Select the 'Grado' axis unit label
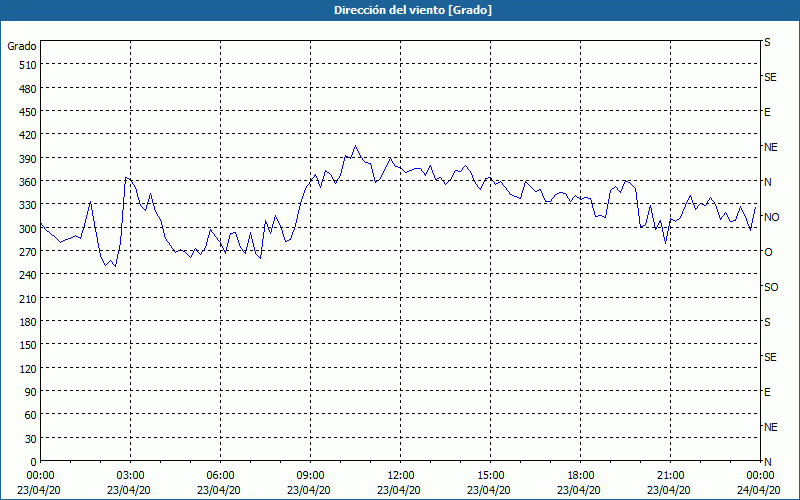Screen dimensions: 800x500 [22, 46]
